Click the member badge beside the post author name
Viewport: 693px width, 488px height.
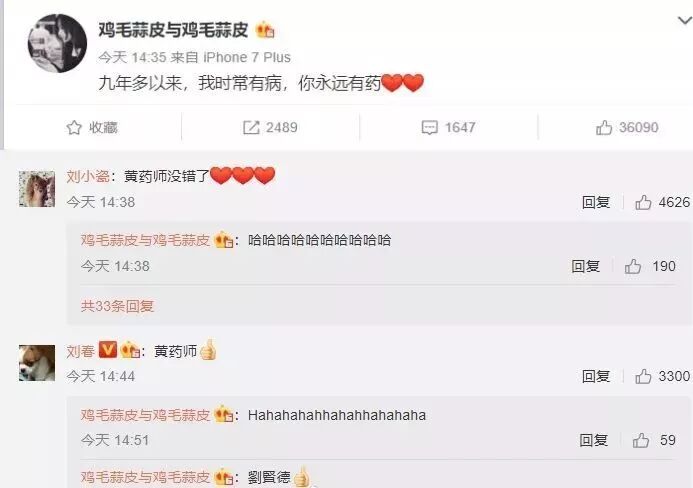point(265,30)
